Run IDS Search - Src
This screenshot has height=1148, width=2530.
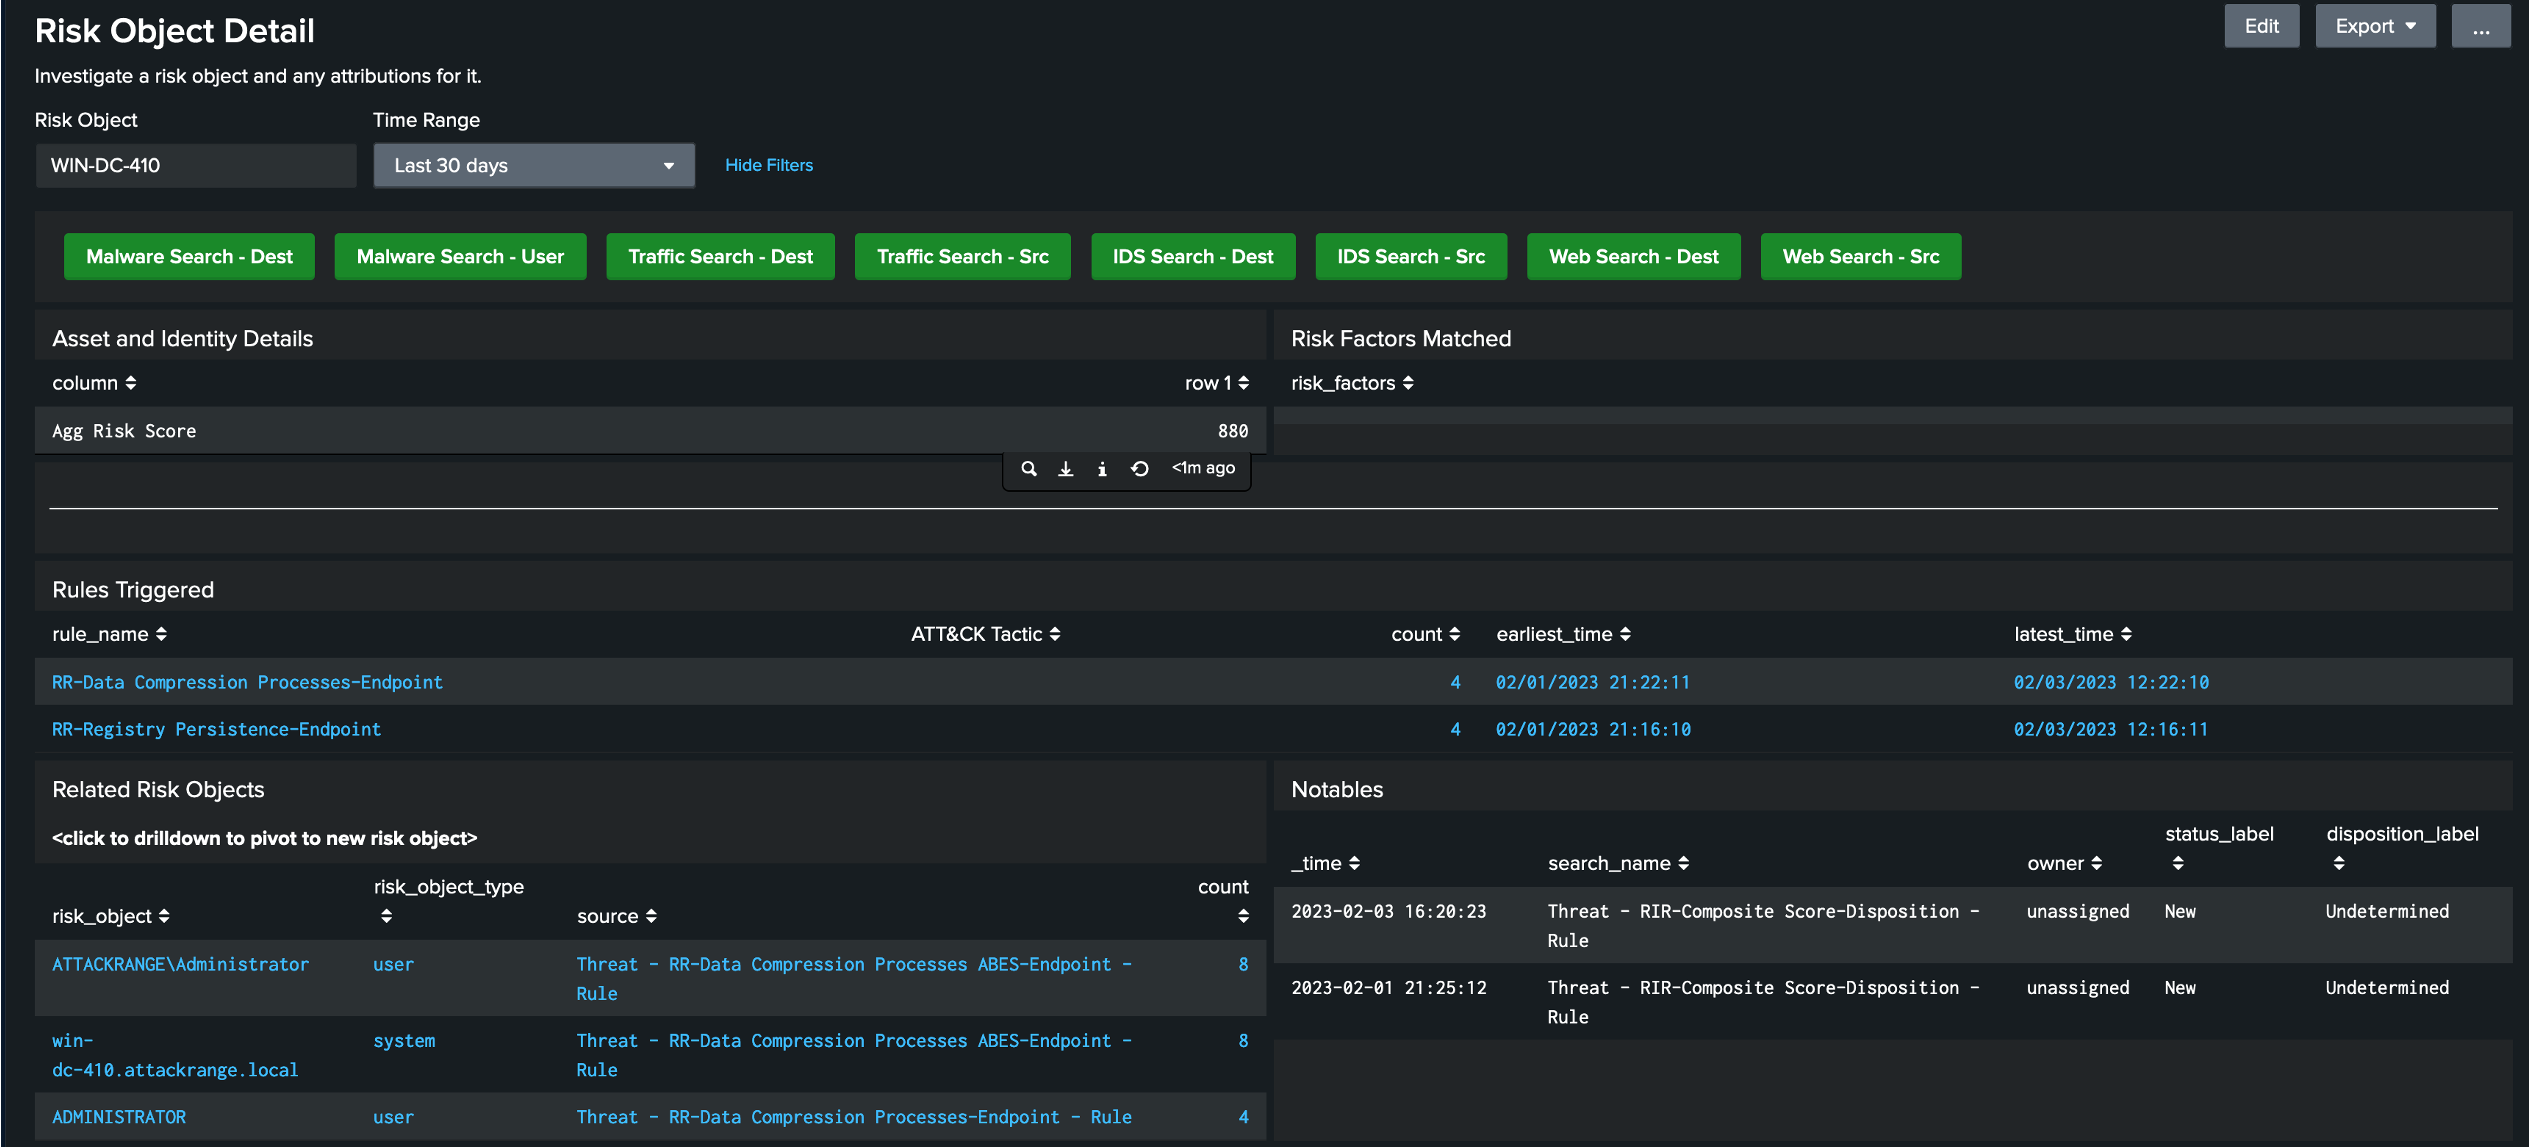[x=1411, y=257]
